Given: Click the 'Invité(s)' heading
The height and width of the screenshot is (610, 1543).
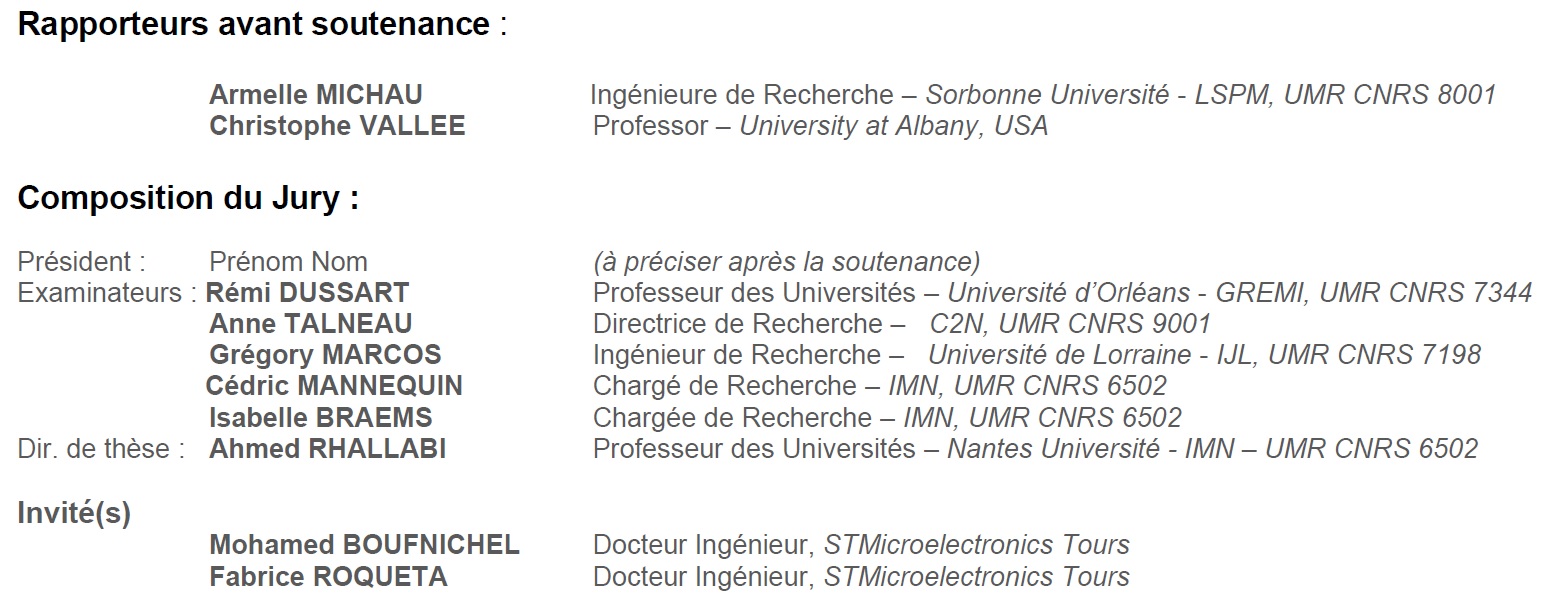Looking at the screenshot, I should pyautogui.click(x=74, y=513).
